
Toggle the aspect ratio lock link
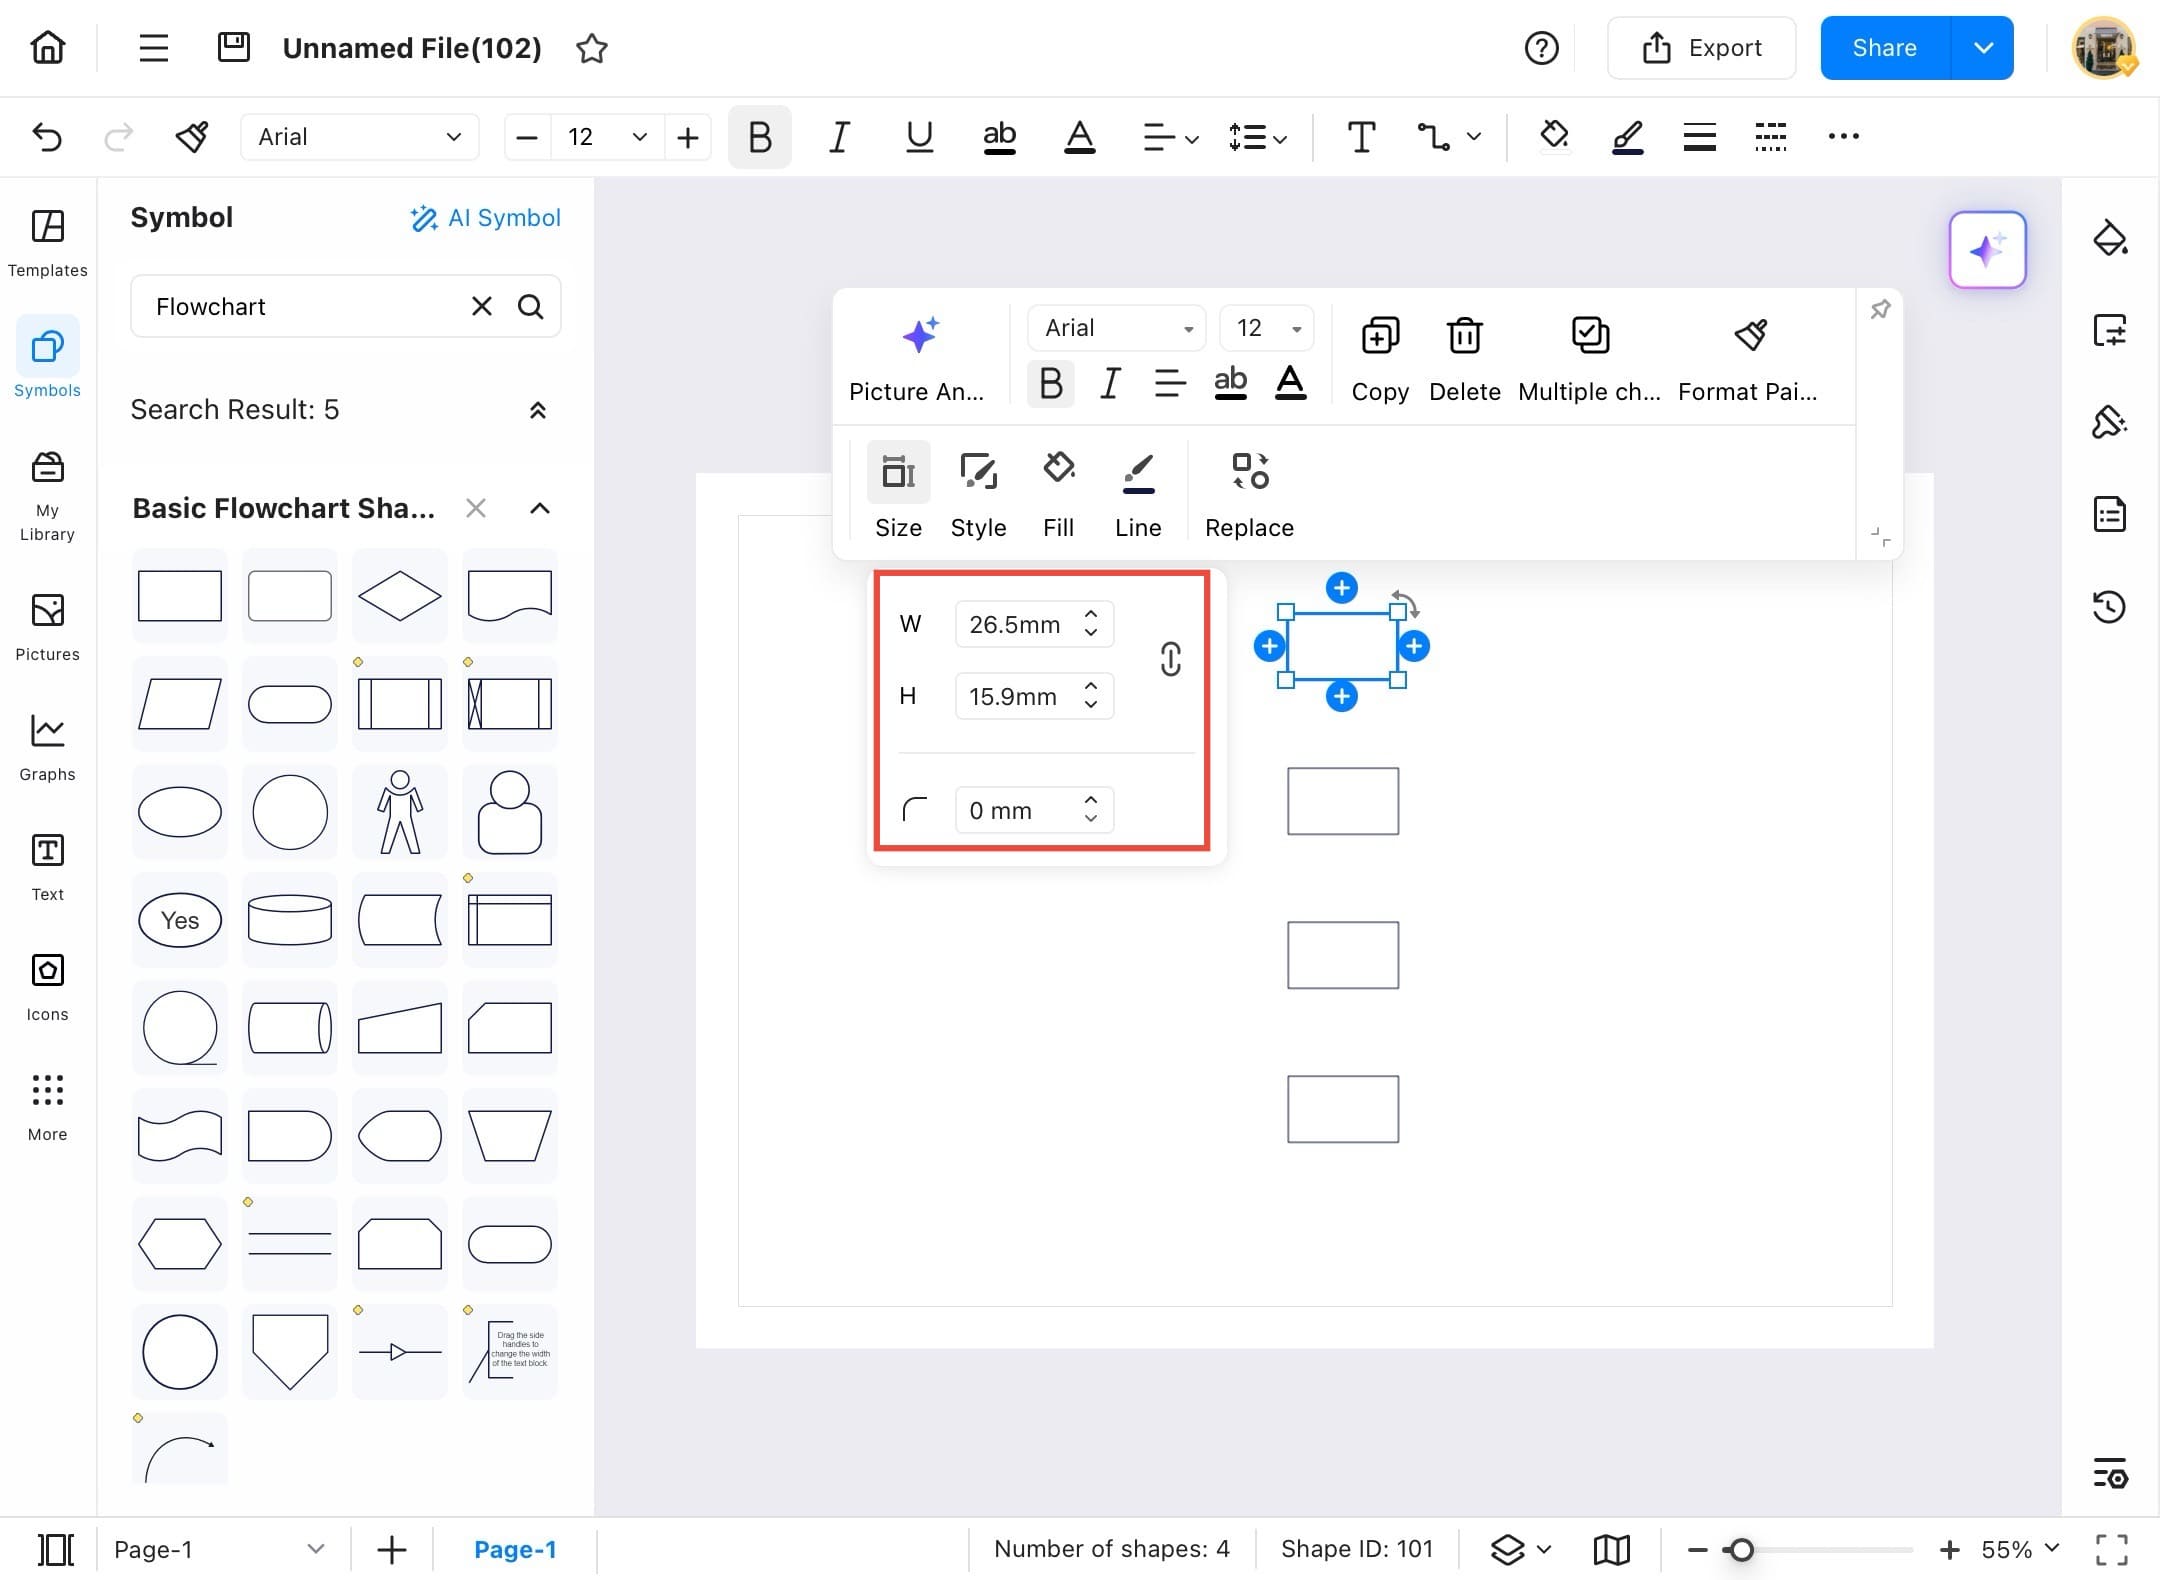(x=1170, y=659)
